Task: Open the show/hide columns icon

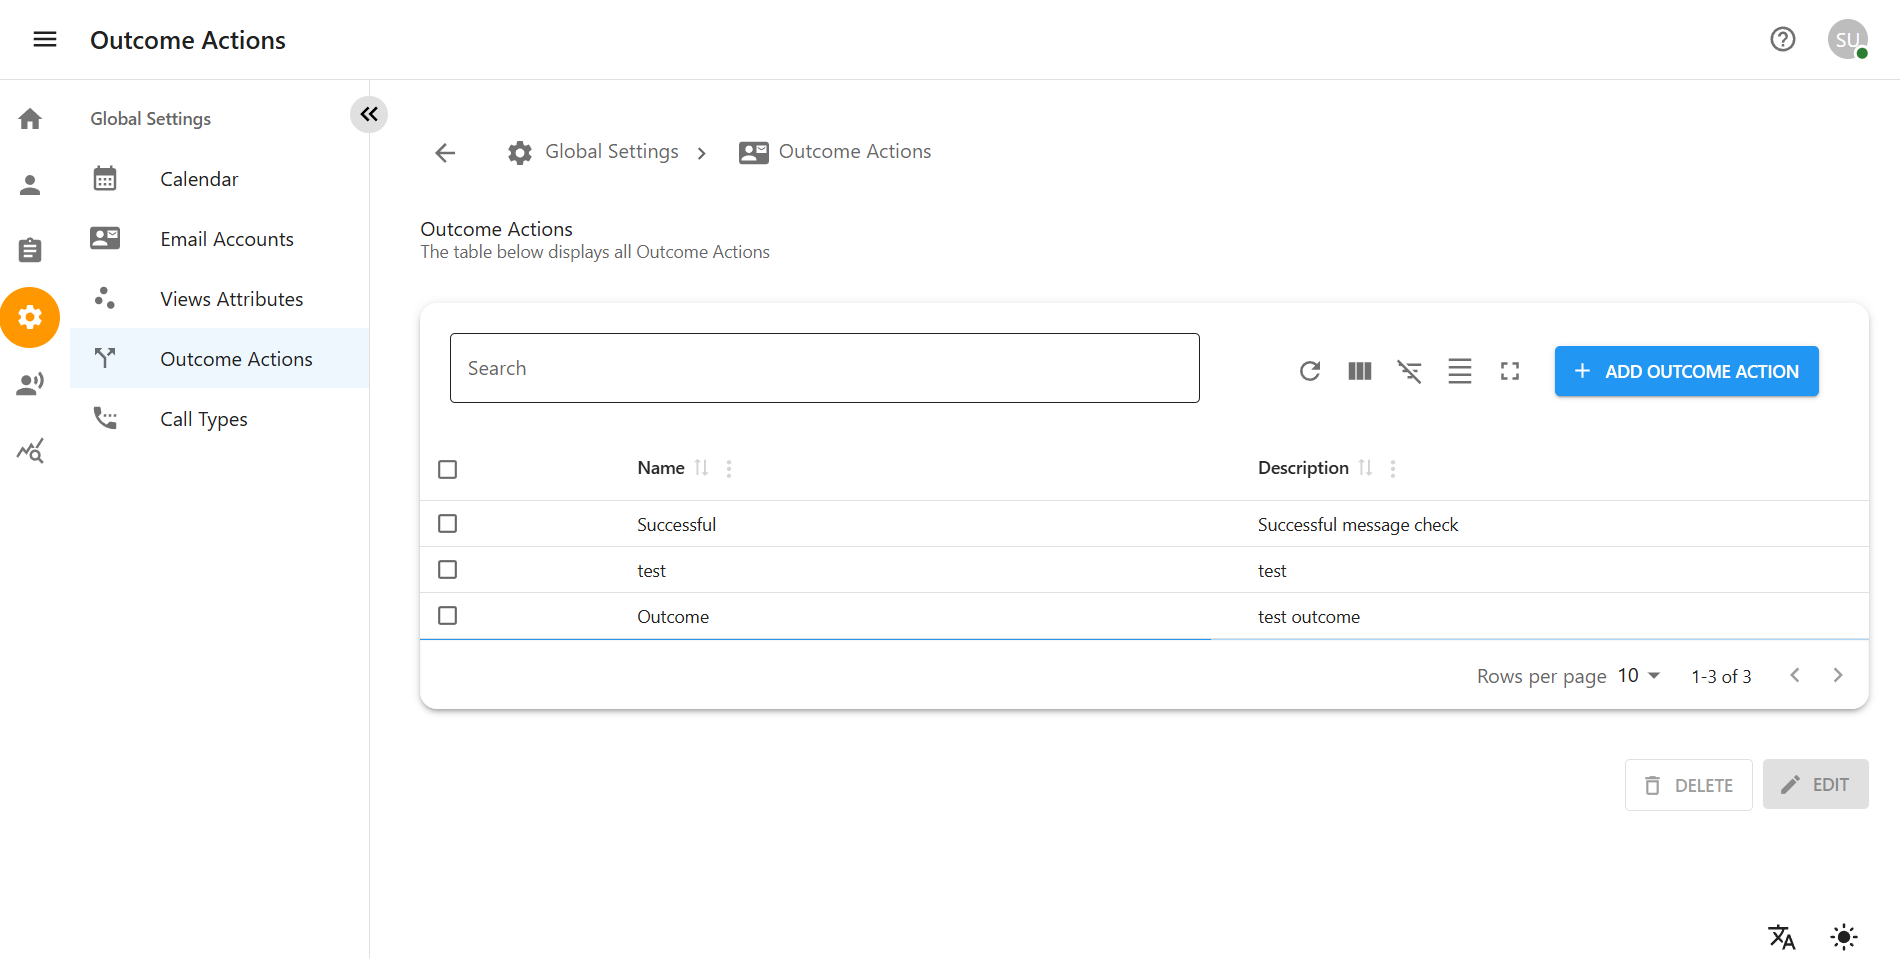Action: 1359,371
